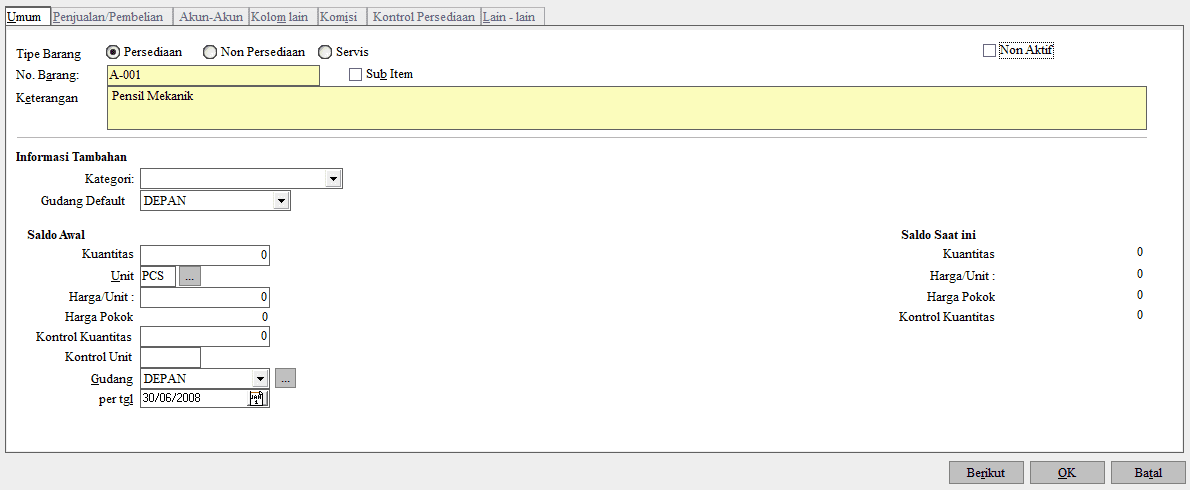The width and height of the screenshot is (1190, 490).
Task: Open calendar picker for per tgl date
Action: click(x=256, y=399)
